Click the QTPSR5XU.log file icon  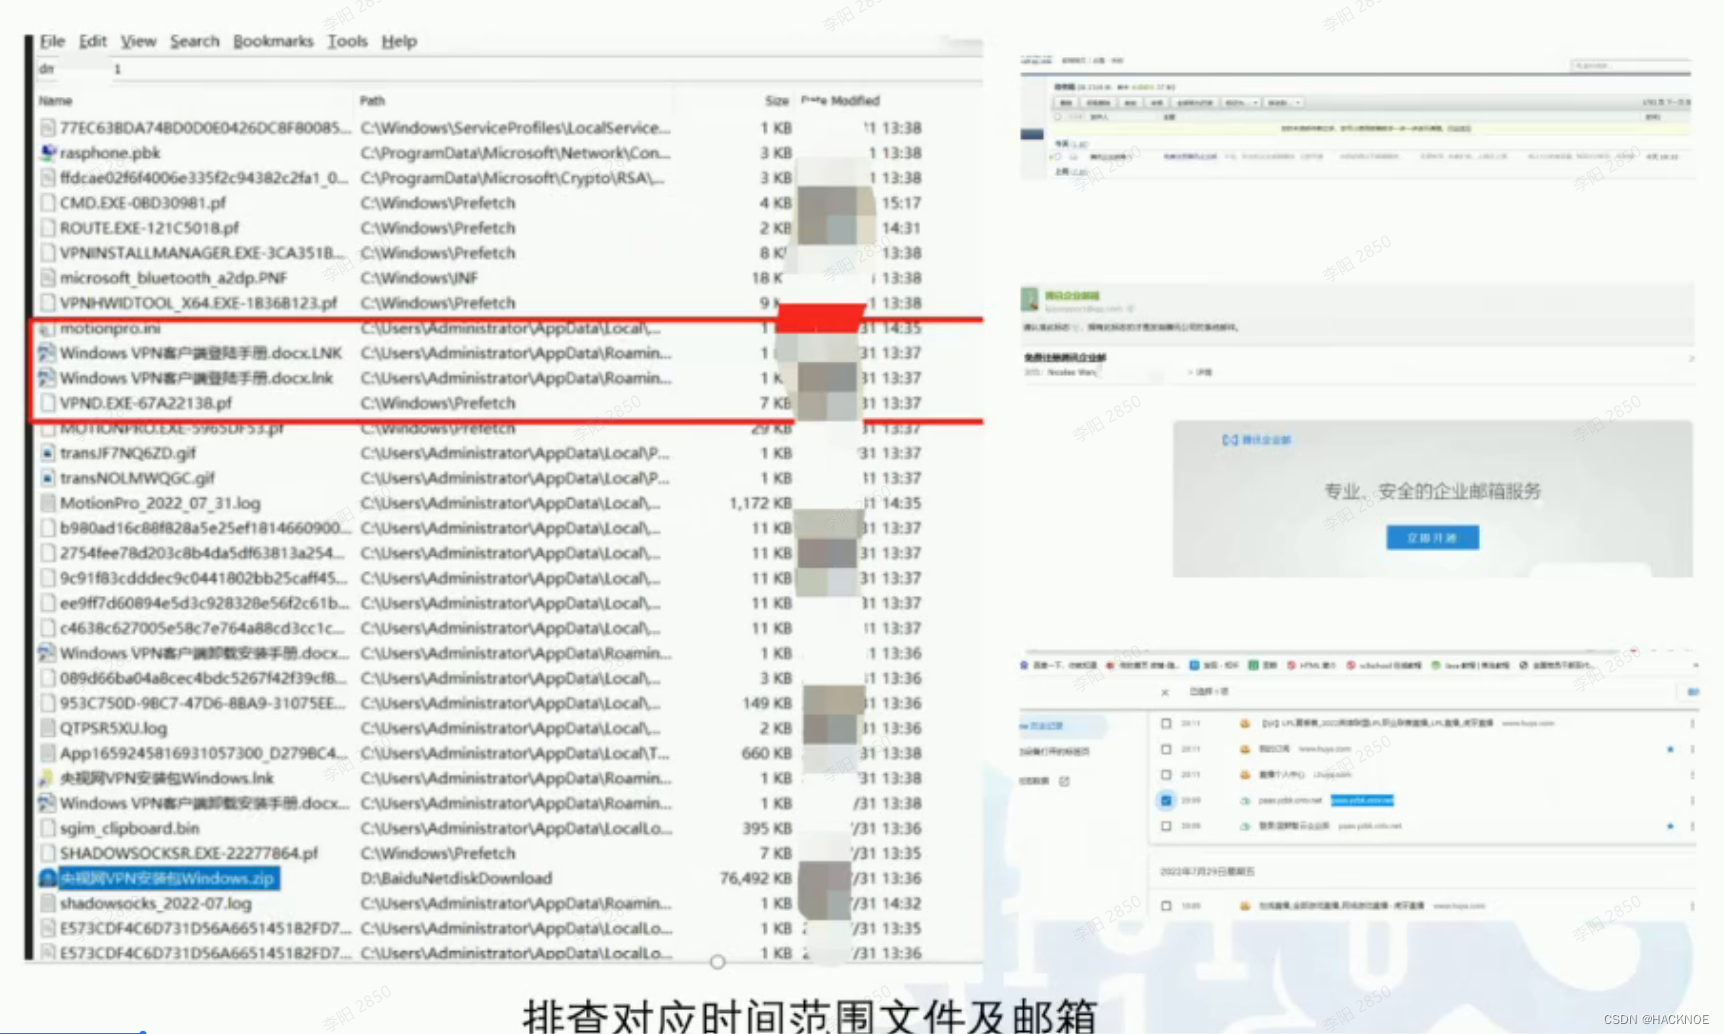(x=47, y=728)
